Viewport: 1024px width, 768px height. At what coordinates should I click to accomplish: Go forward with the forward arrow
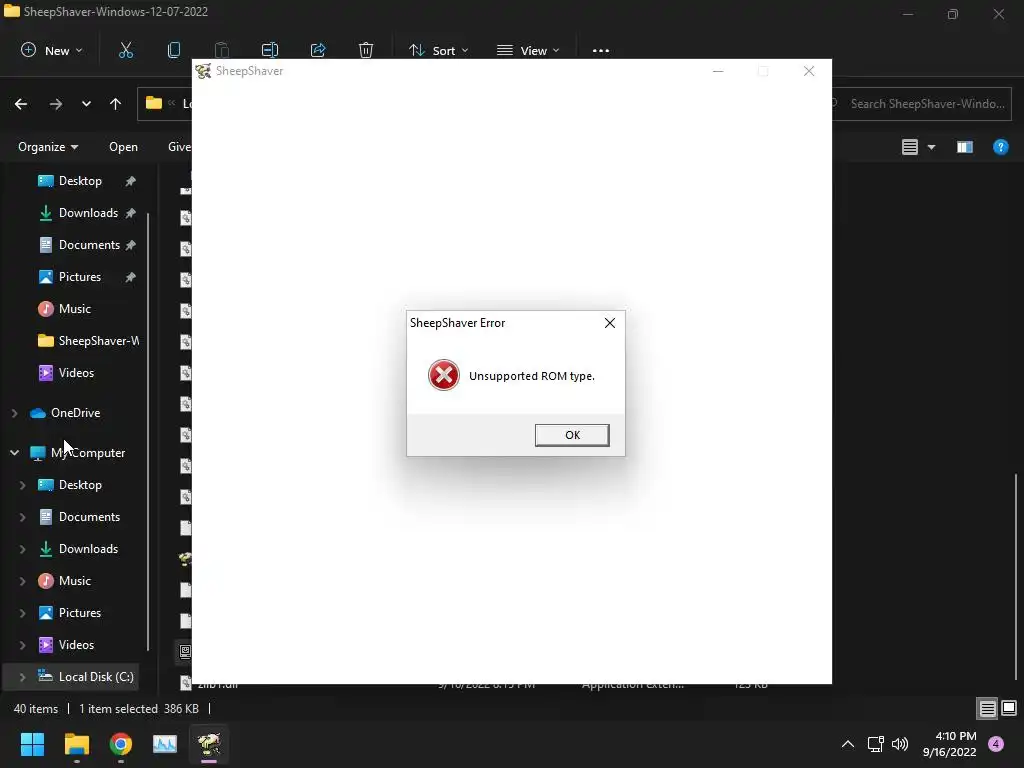point(56,104)
